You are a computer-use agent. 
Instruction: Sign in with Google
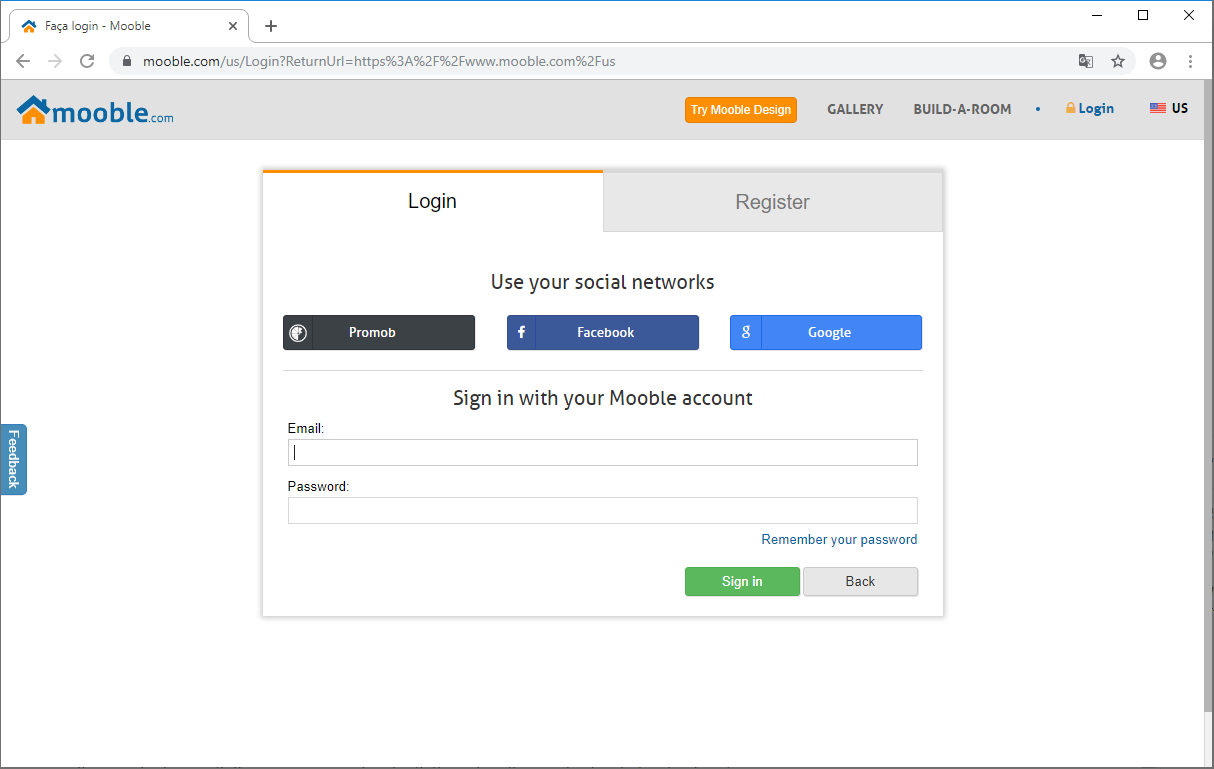click(826, 333)
